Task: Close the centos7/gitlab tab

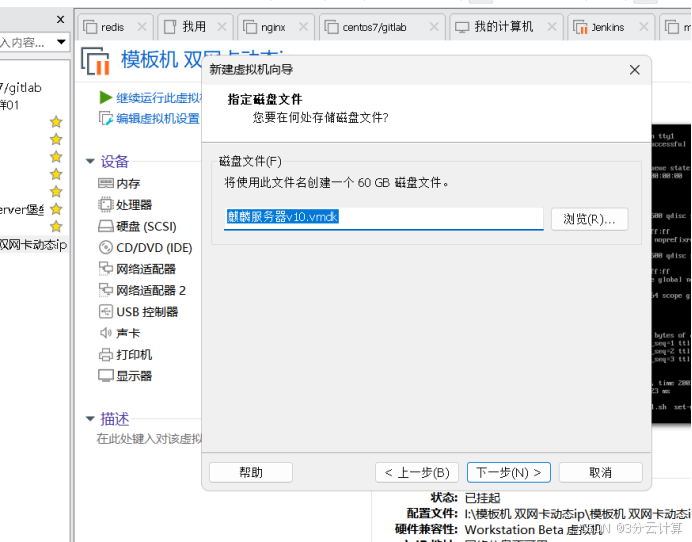Action: (x=434, y=27)
